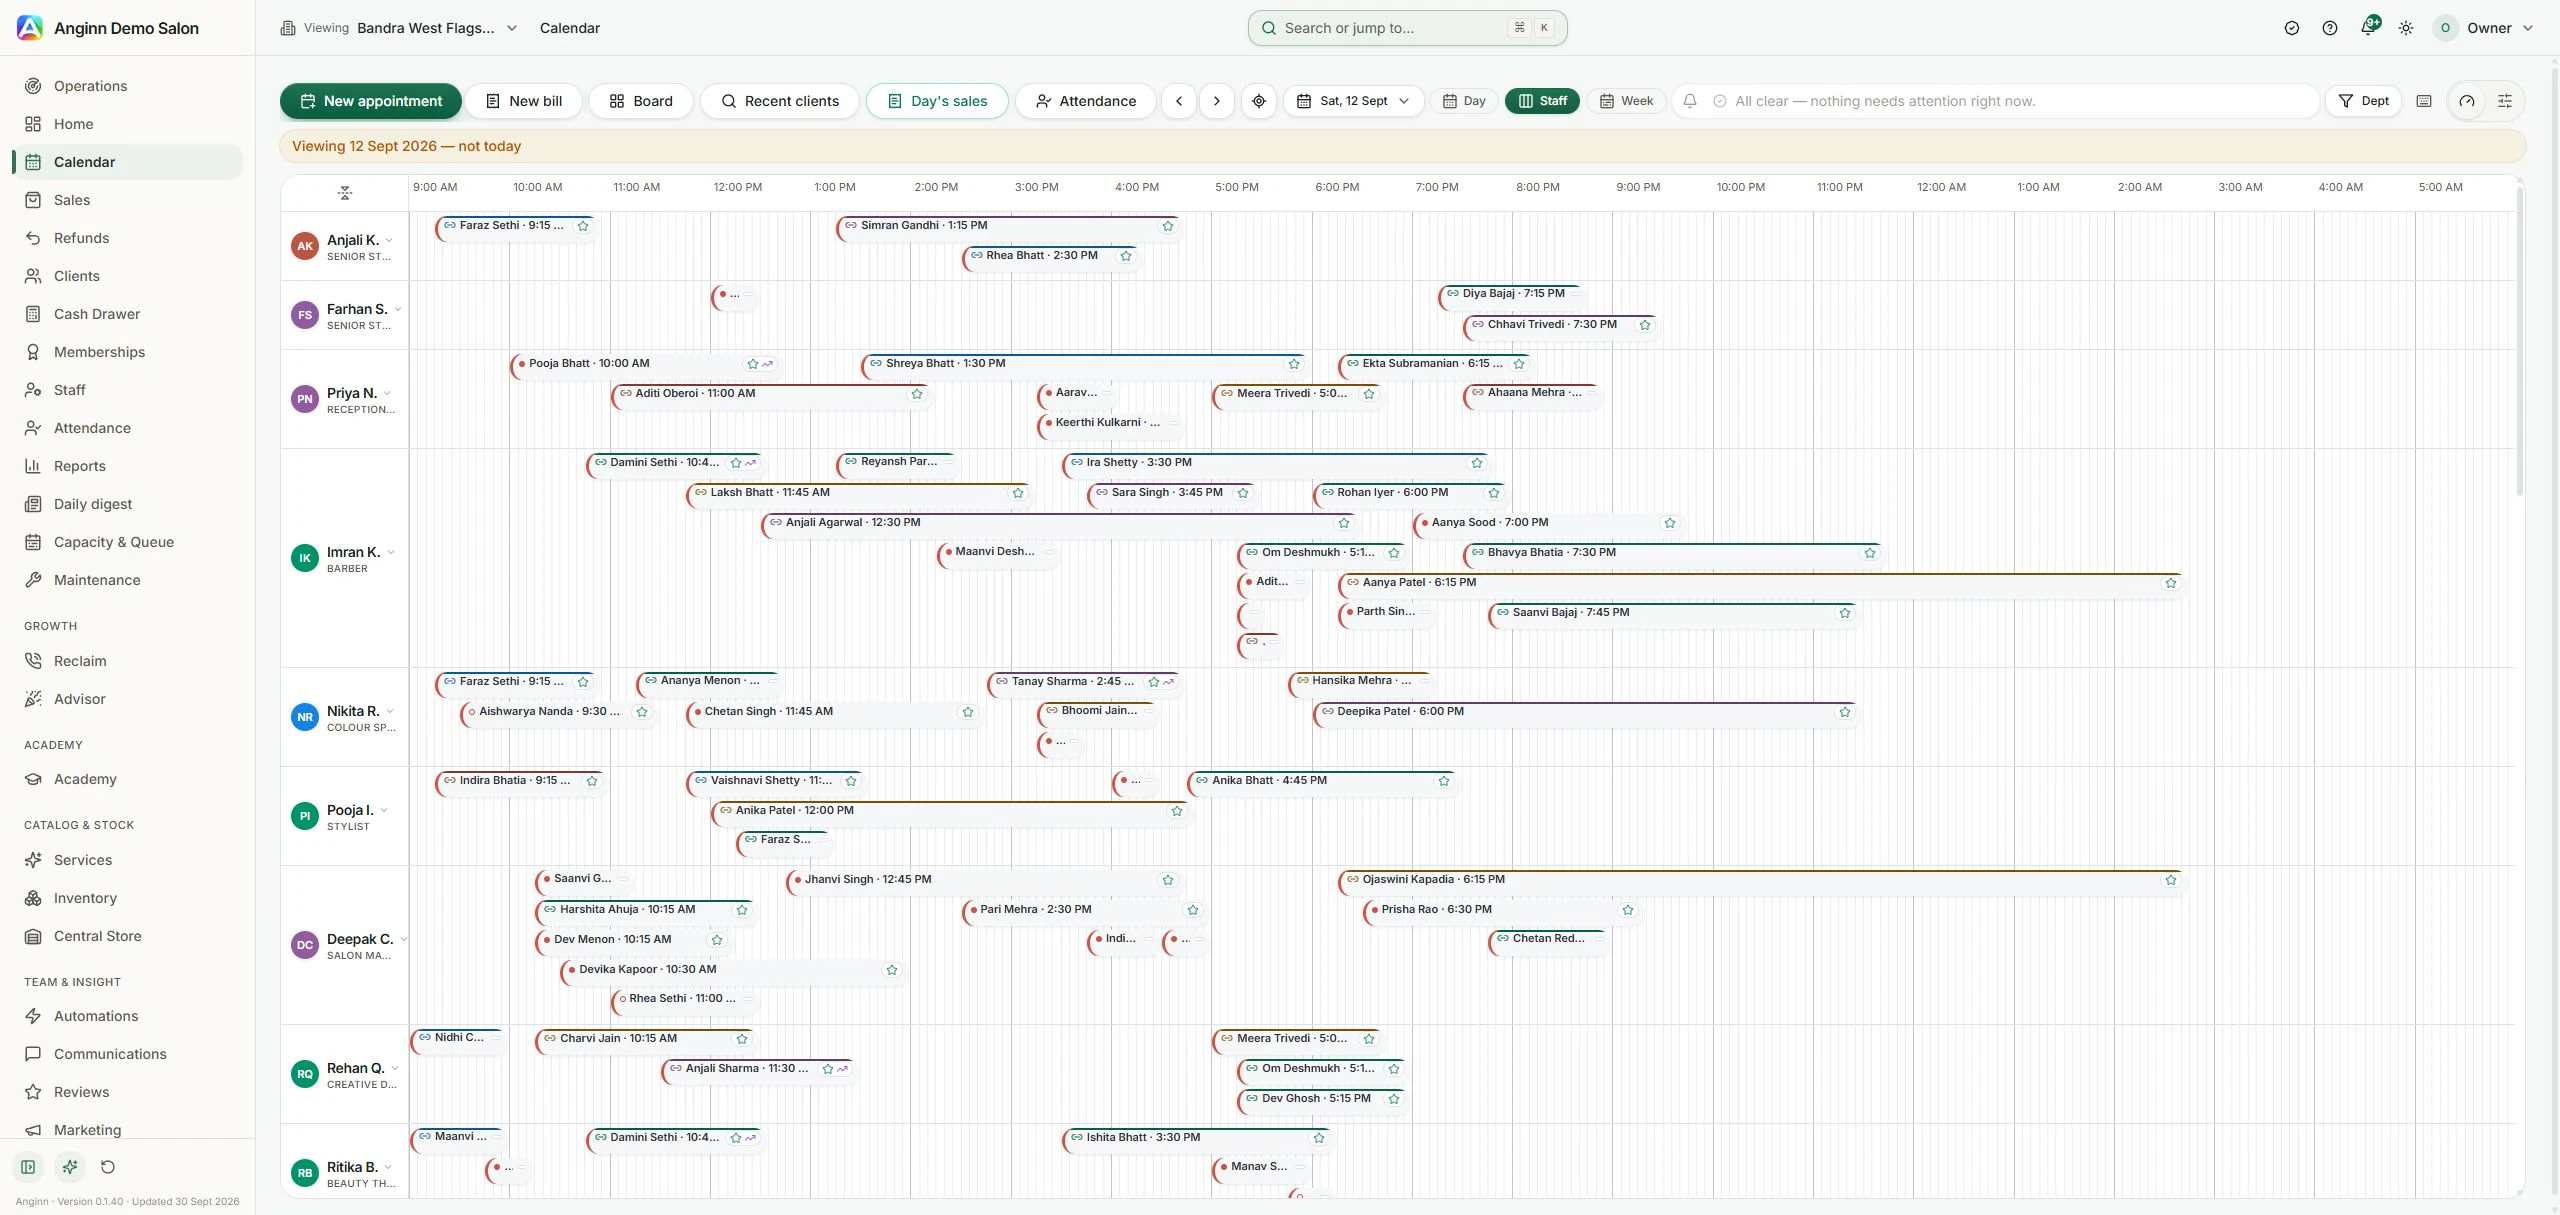
Task: Click the keyboard icon beside Dept
Action: click(2424, 101)
